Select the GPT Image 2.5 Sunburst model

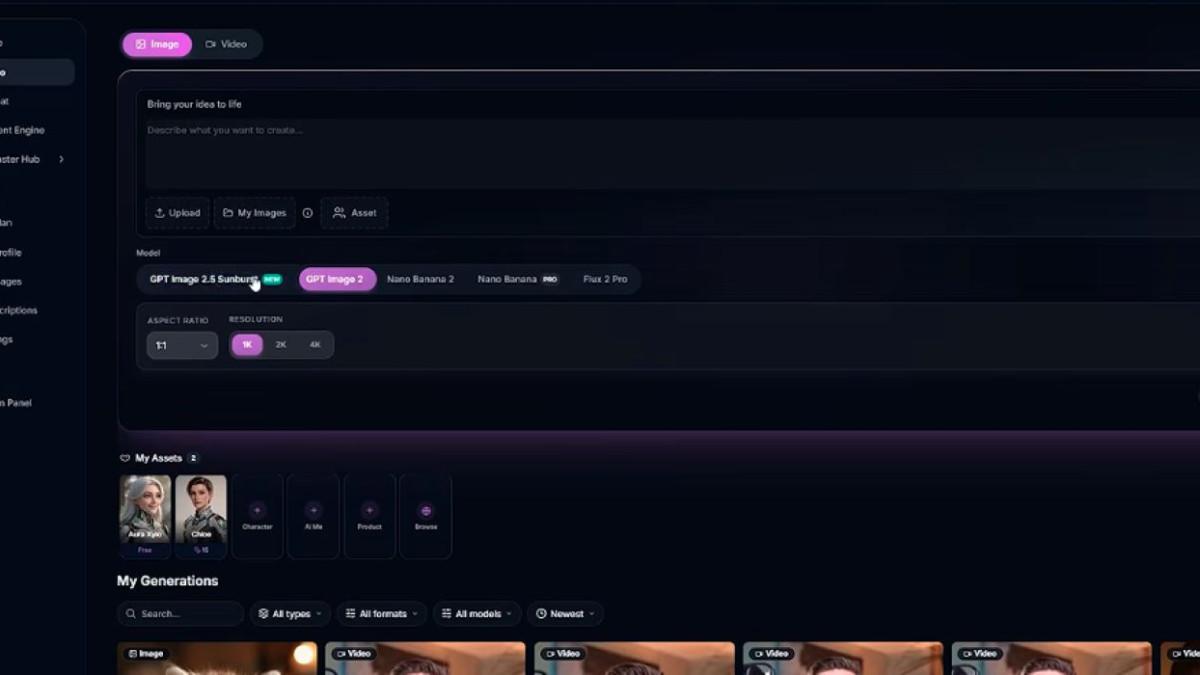coord(215,279)
